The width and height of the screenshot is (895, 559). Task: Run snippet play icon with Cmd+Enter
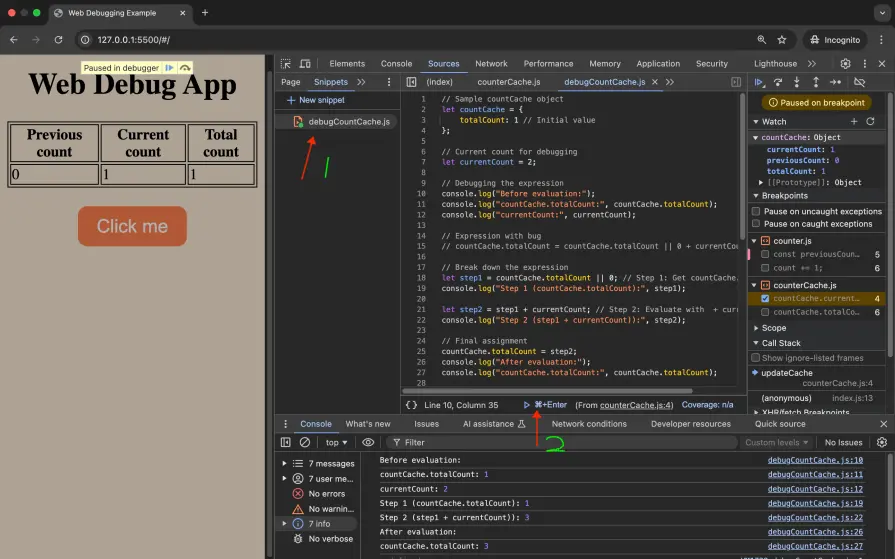tap(526, 405)
